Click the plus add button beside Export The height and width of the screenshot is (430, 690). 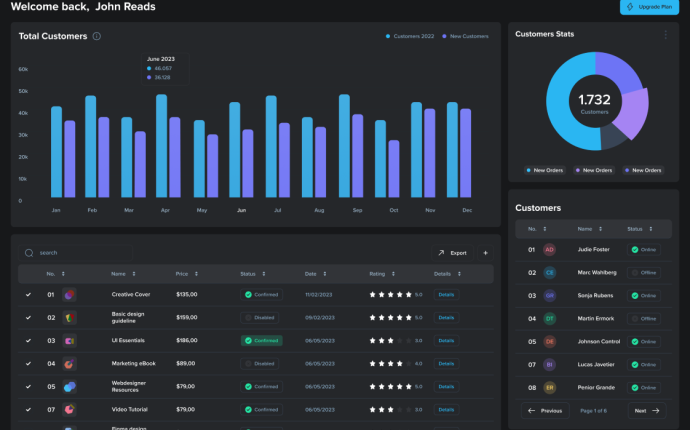point(485,253)
